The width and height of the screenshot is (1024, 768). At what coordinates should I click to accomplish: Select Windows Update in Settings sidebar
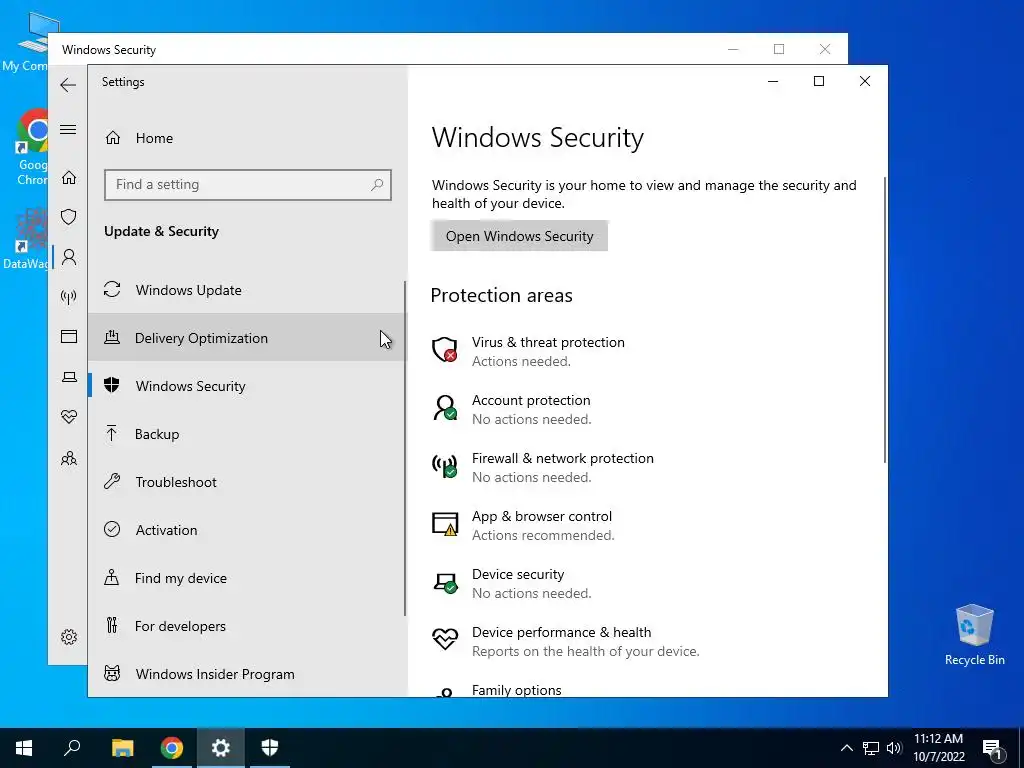246,290
